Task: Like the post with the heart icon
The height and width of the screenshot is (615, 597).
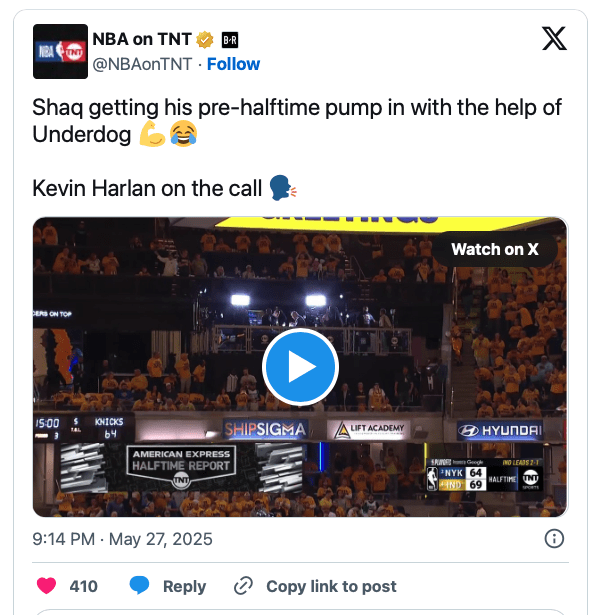Action: (46, 586)
